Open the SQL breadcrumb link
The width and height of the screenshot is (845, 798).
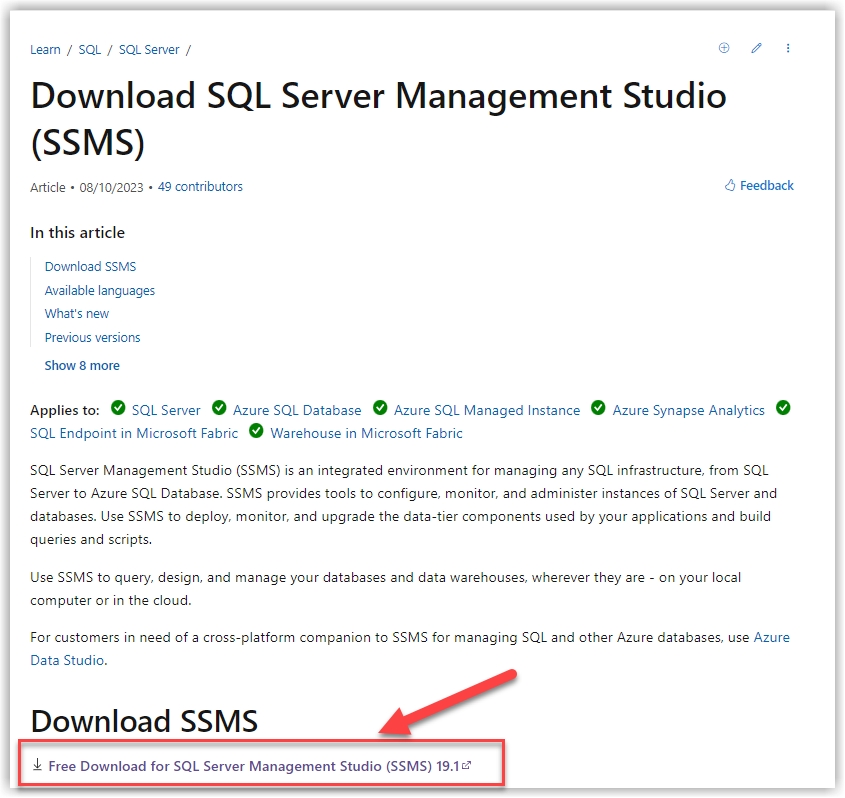point(89,50)
